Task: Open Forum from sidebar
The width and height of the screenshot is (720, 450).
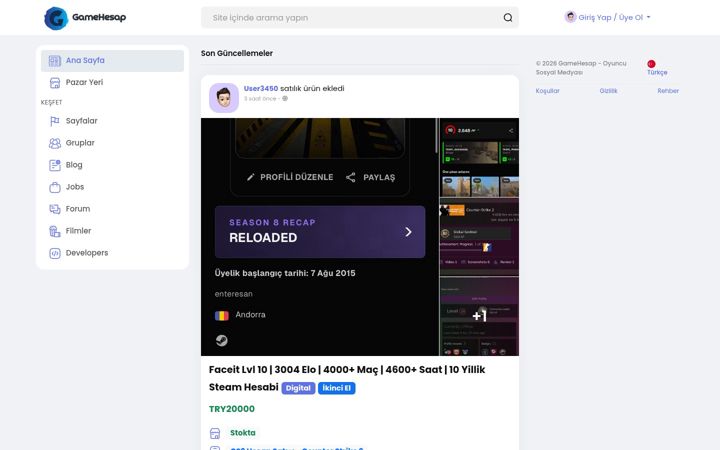Action: pyautogui.click(x=112, y=209)
